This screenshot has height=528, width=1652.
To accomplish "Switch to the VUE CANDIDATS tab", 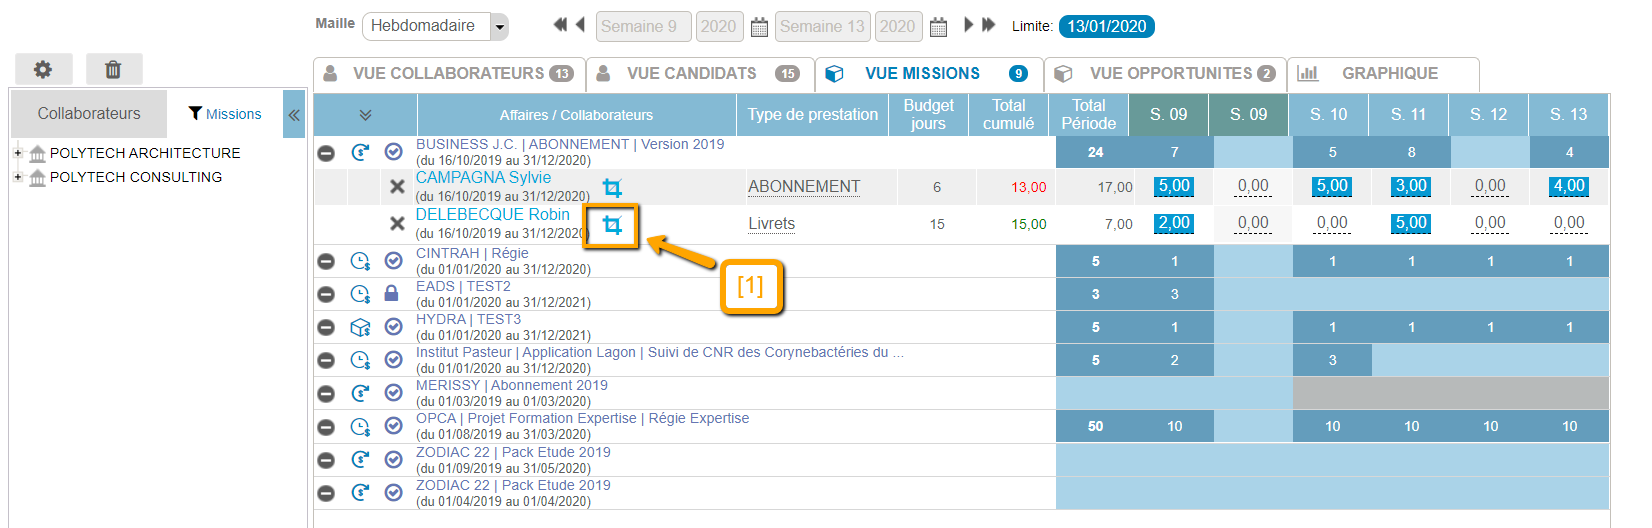I will point(691,74).
